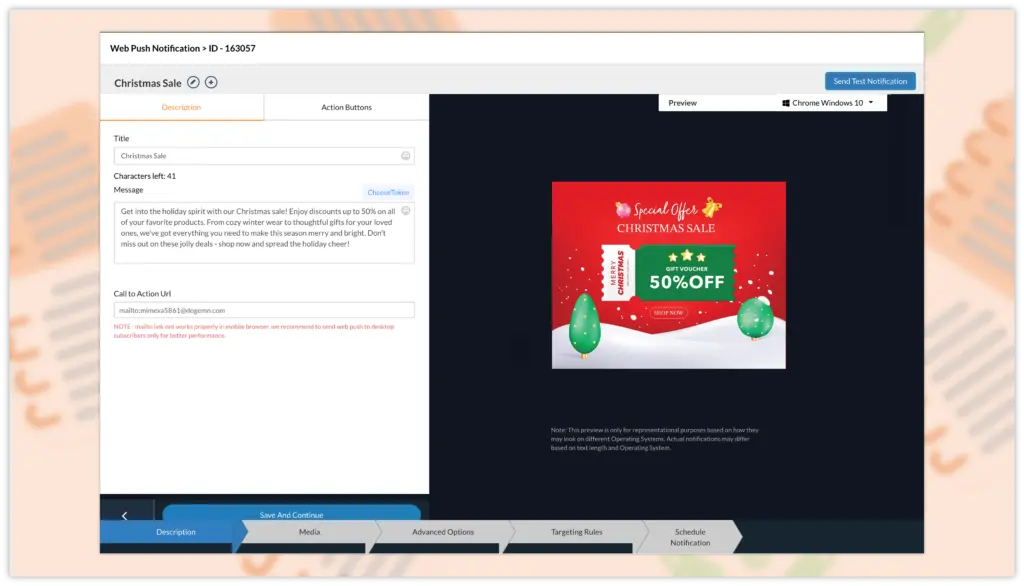Navigate to the Schedule Notification step
The height and width of the screenshot is (586, 1024).
(x=690, y=537)
